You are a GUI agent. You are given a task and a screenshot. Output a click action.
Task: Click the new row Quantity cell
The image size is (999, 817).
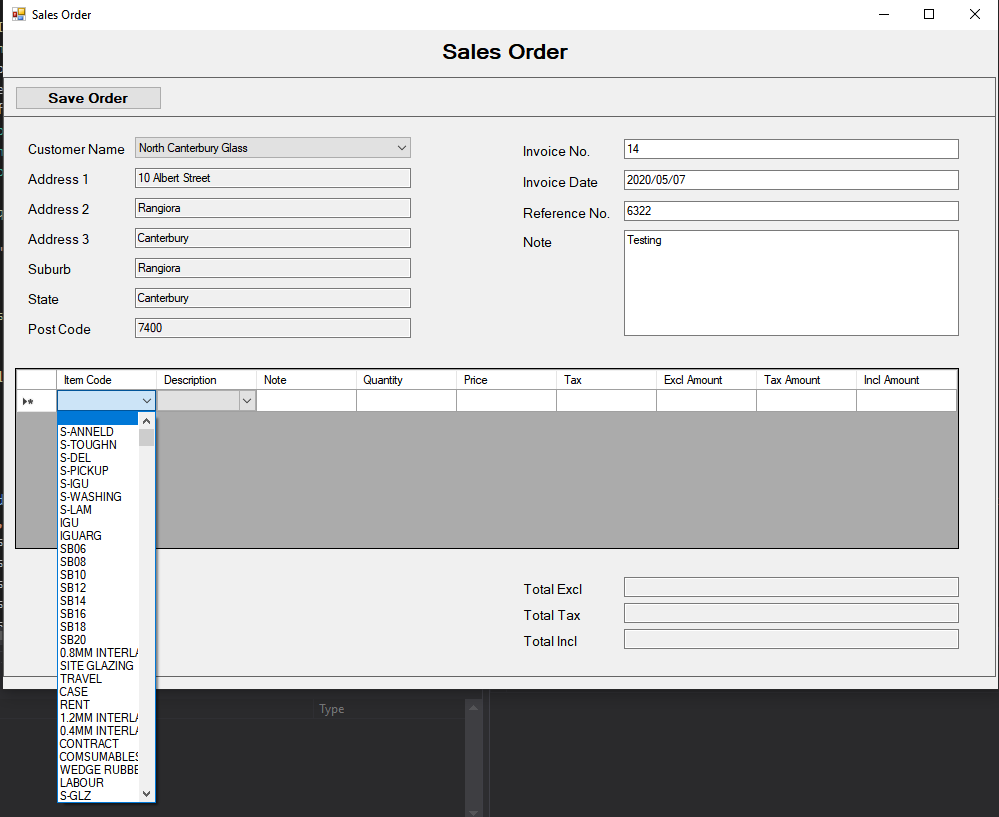point(406,401)
